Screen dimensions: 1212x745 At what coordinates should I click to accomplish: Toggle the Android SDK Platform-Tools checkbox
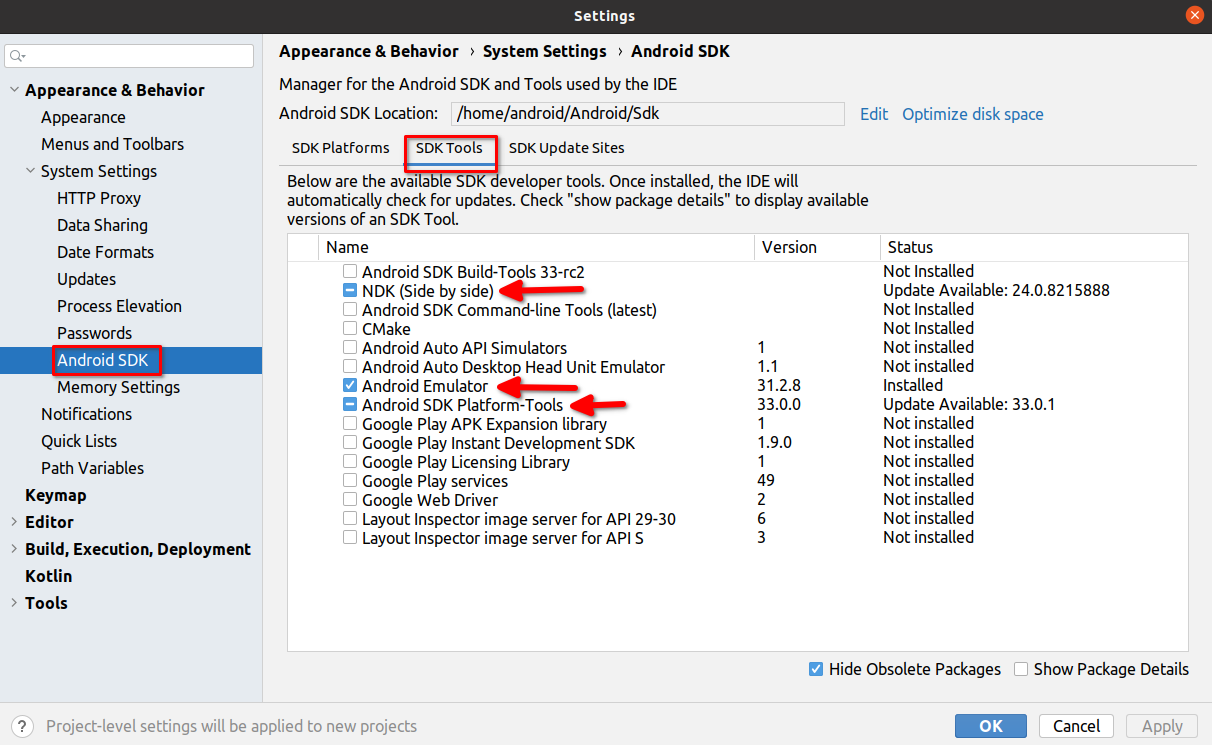tap(350, 404)
